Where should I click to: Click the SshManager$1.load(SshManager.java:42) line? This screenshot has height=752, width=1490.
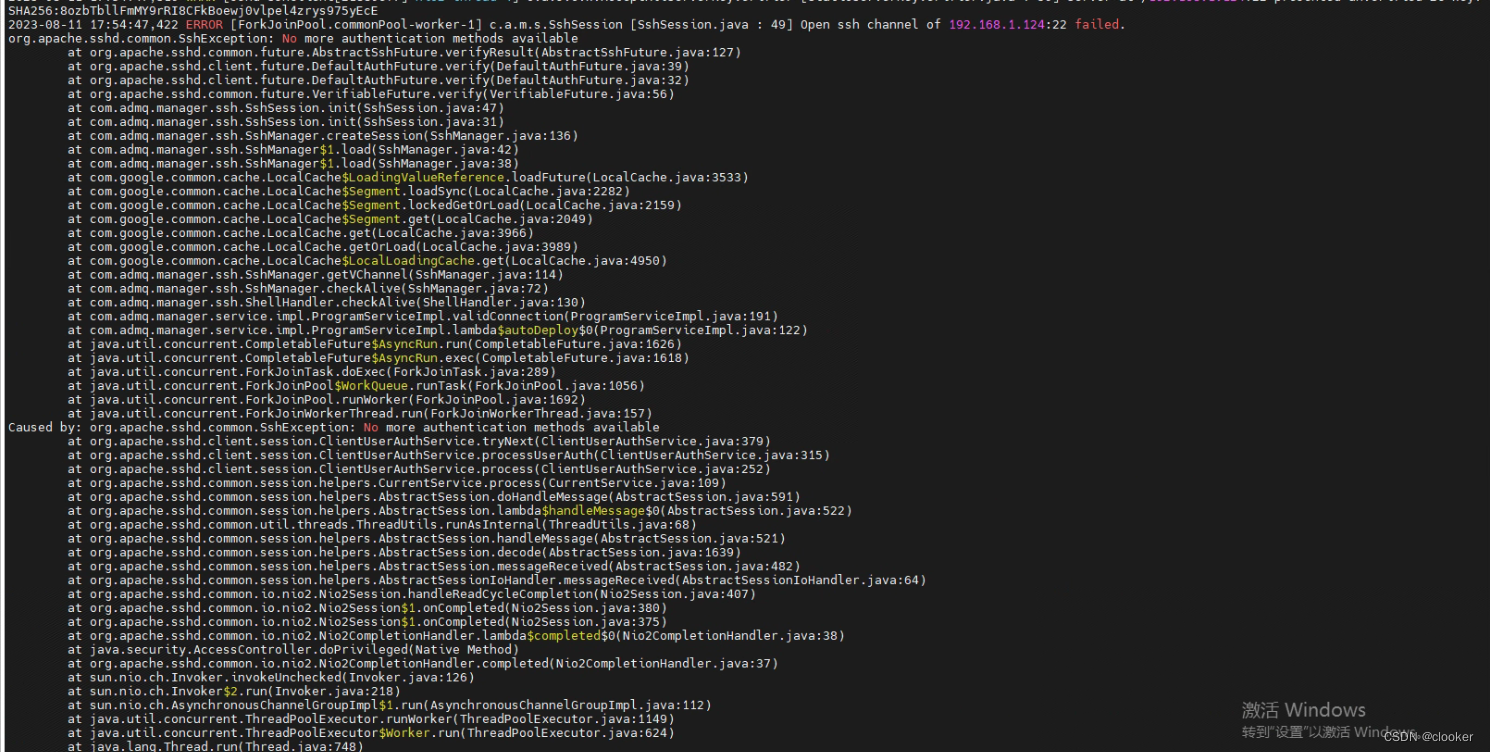pos(294,149)
